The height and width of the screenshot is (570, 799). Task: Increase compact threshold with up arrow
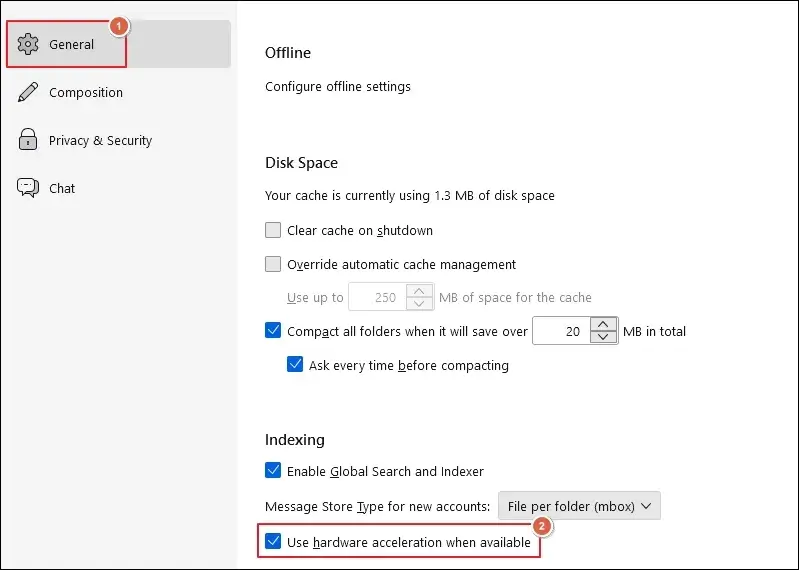tap(603, 324)
